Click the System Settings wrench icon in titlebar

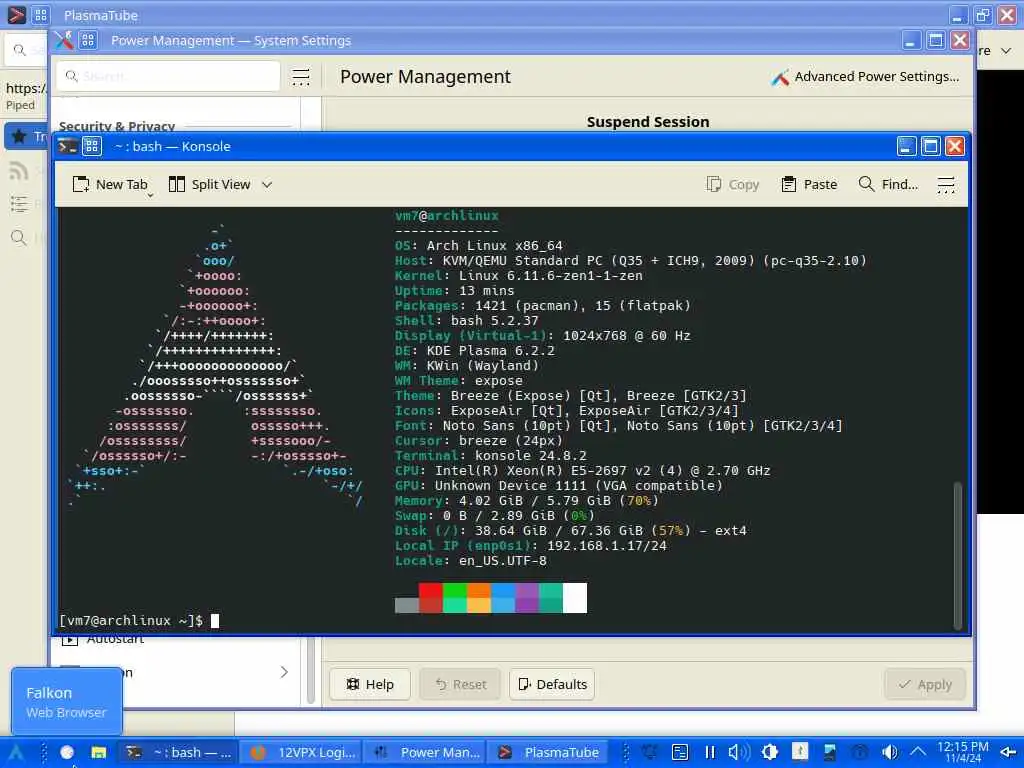pyautogui.click(x=63, y=40)
